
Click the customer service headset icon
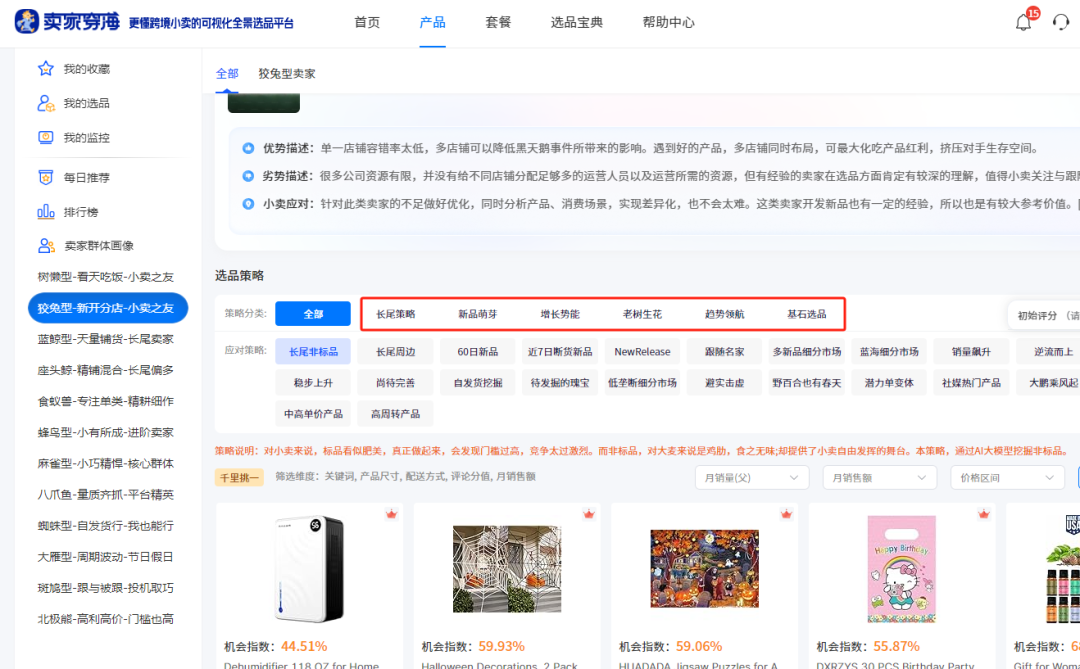[x=1062, y=22]
